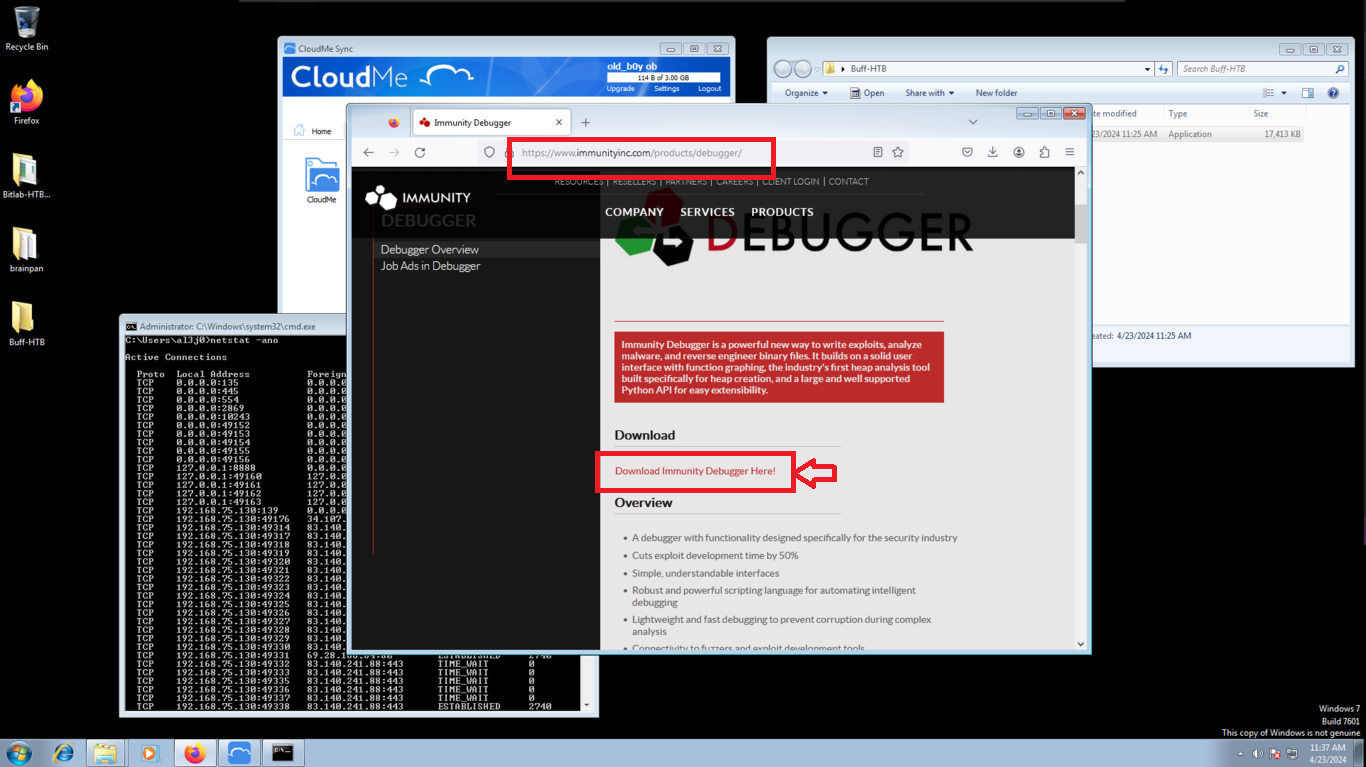Click the CloudMe taskbar icon
Viewport: 1366px width, 767px height.
[x=239, y=753]
